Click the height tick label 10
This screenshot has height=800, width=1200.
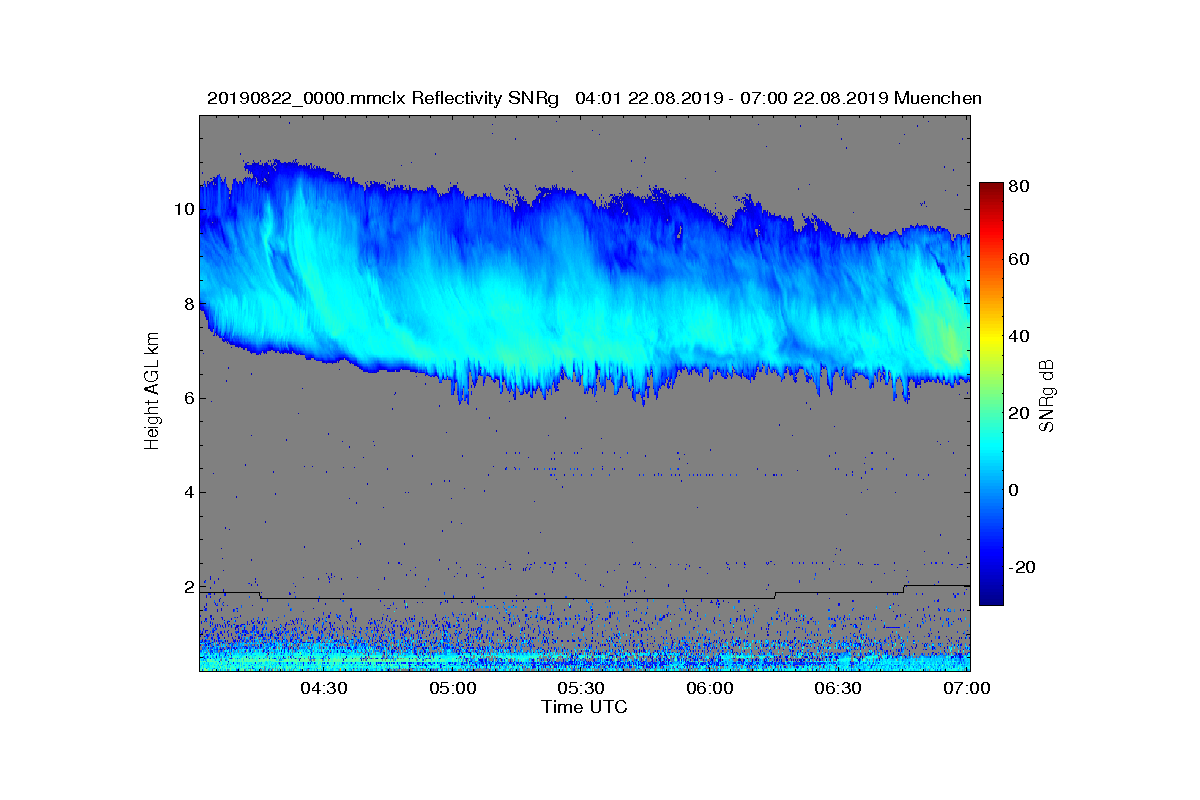point(183,209)
